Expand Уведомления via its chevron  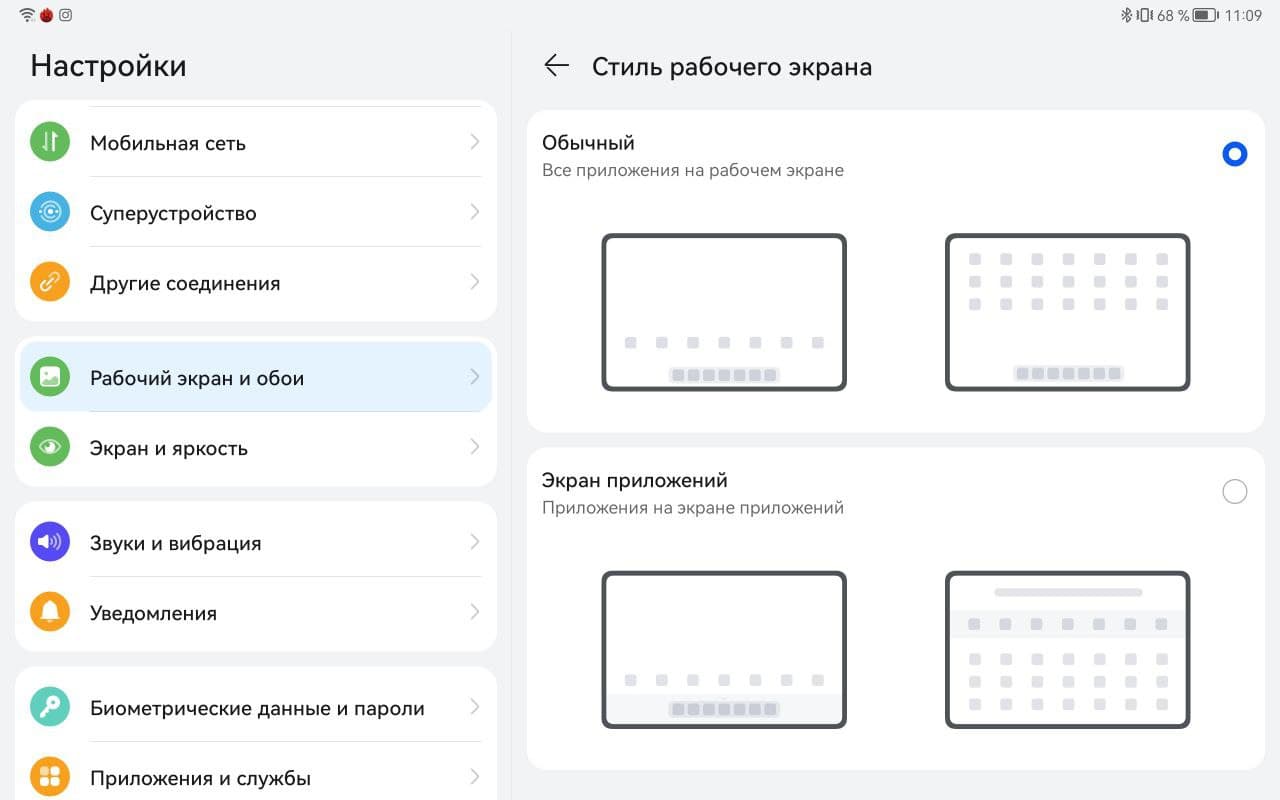click(x=475, y=612)
